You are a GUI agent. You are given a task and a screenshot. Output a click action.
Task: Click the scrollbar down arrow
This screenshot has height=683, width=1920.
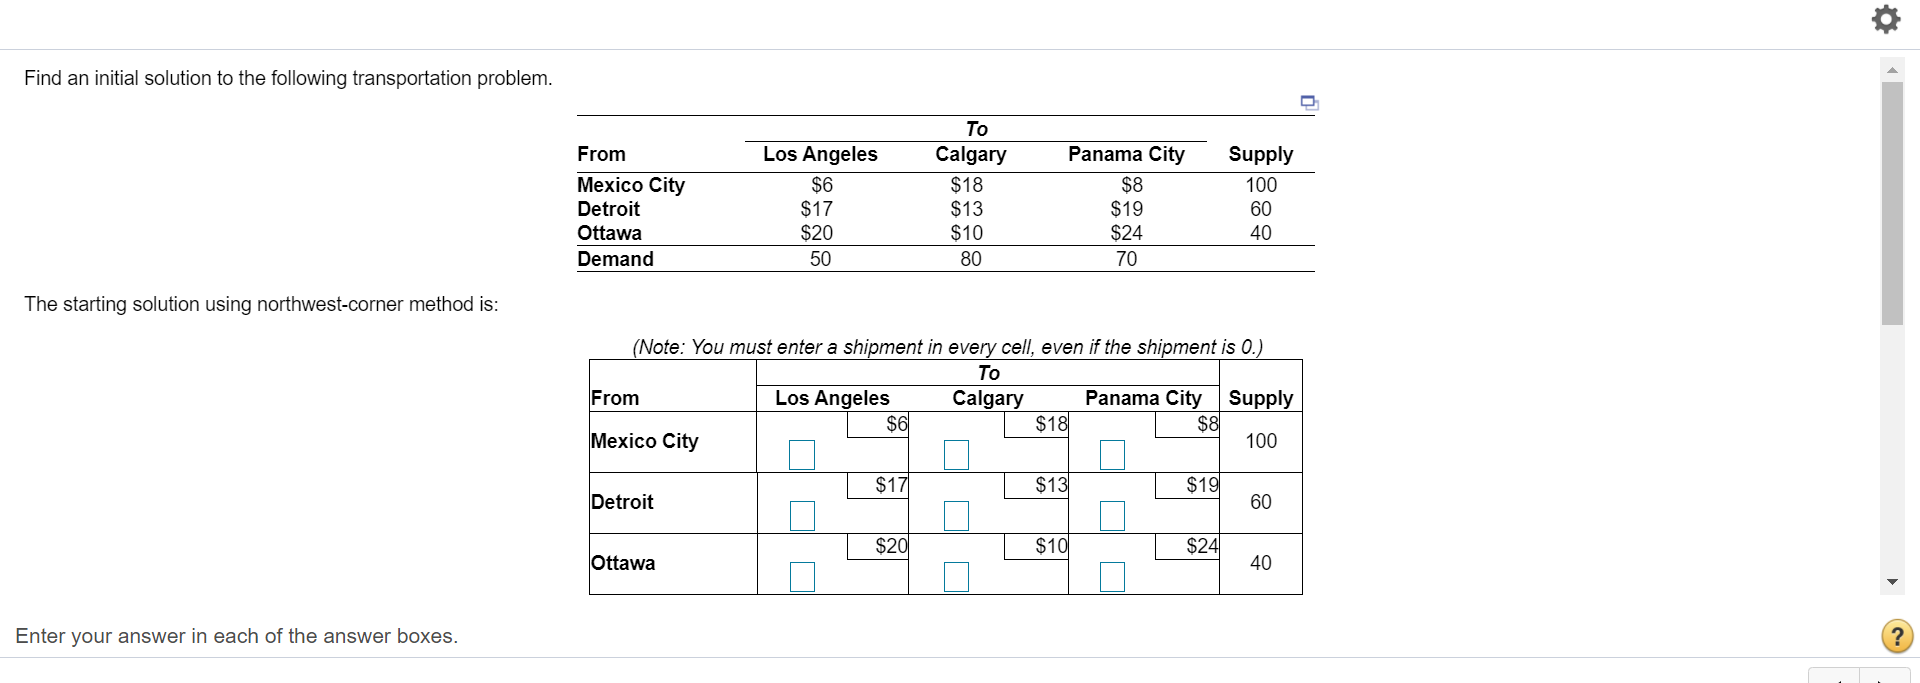(1893, 581)
